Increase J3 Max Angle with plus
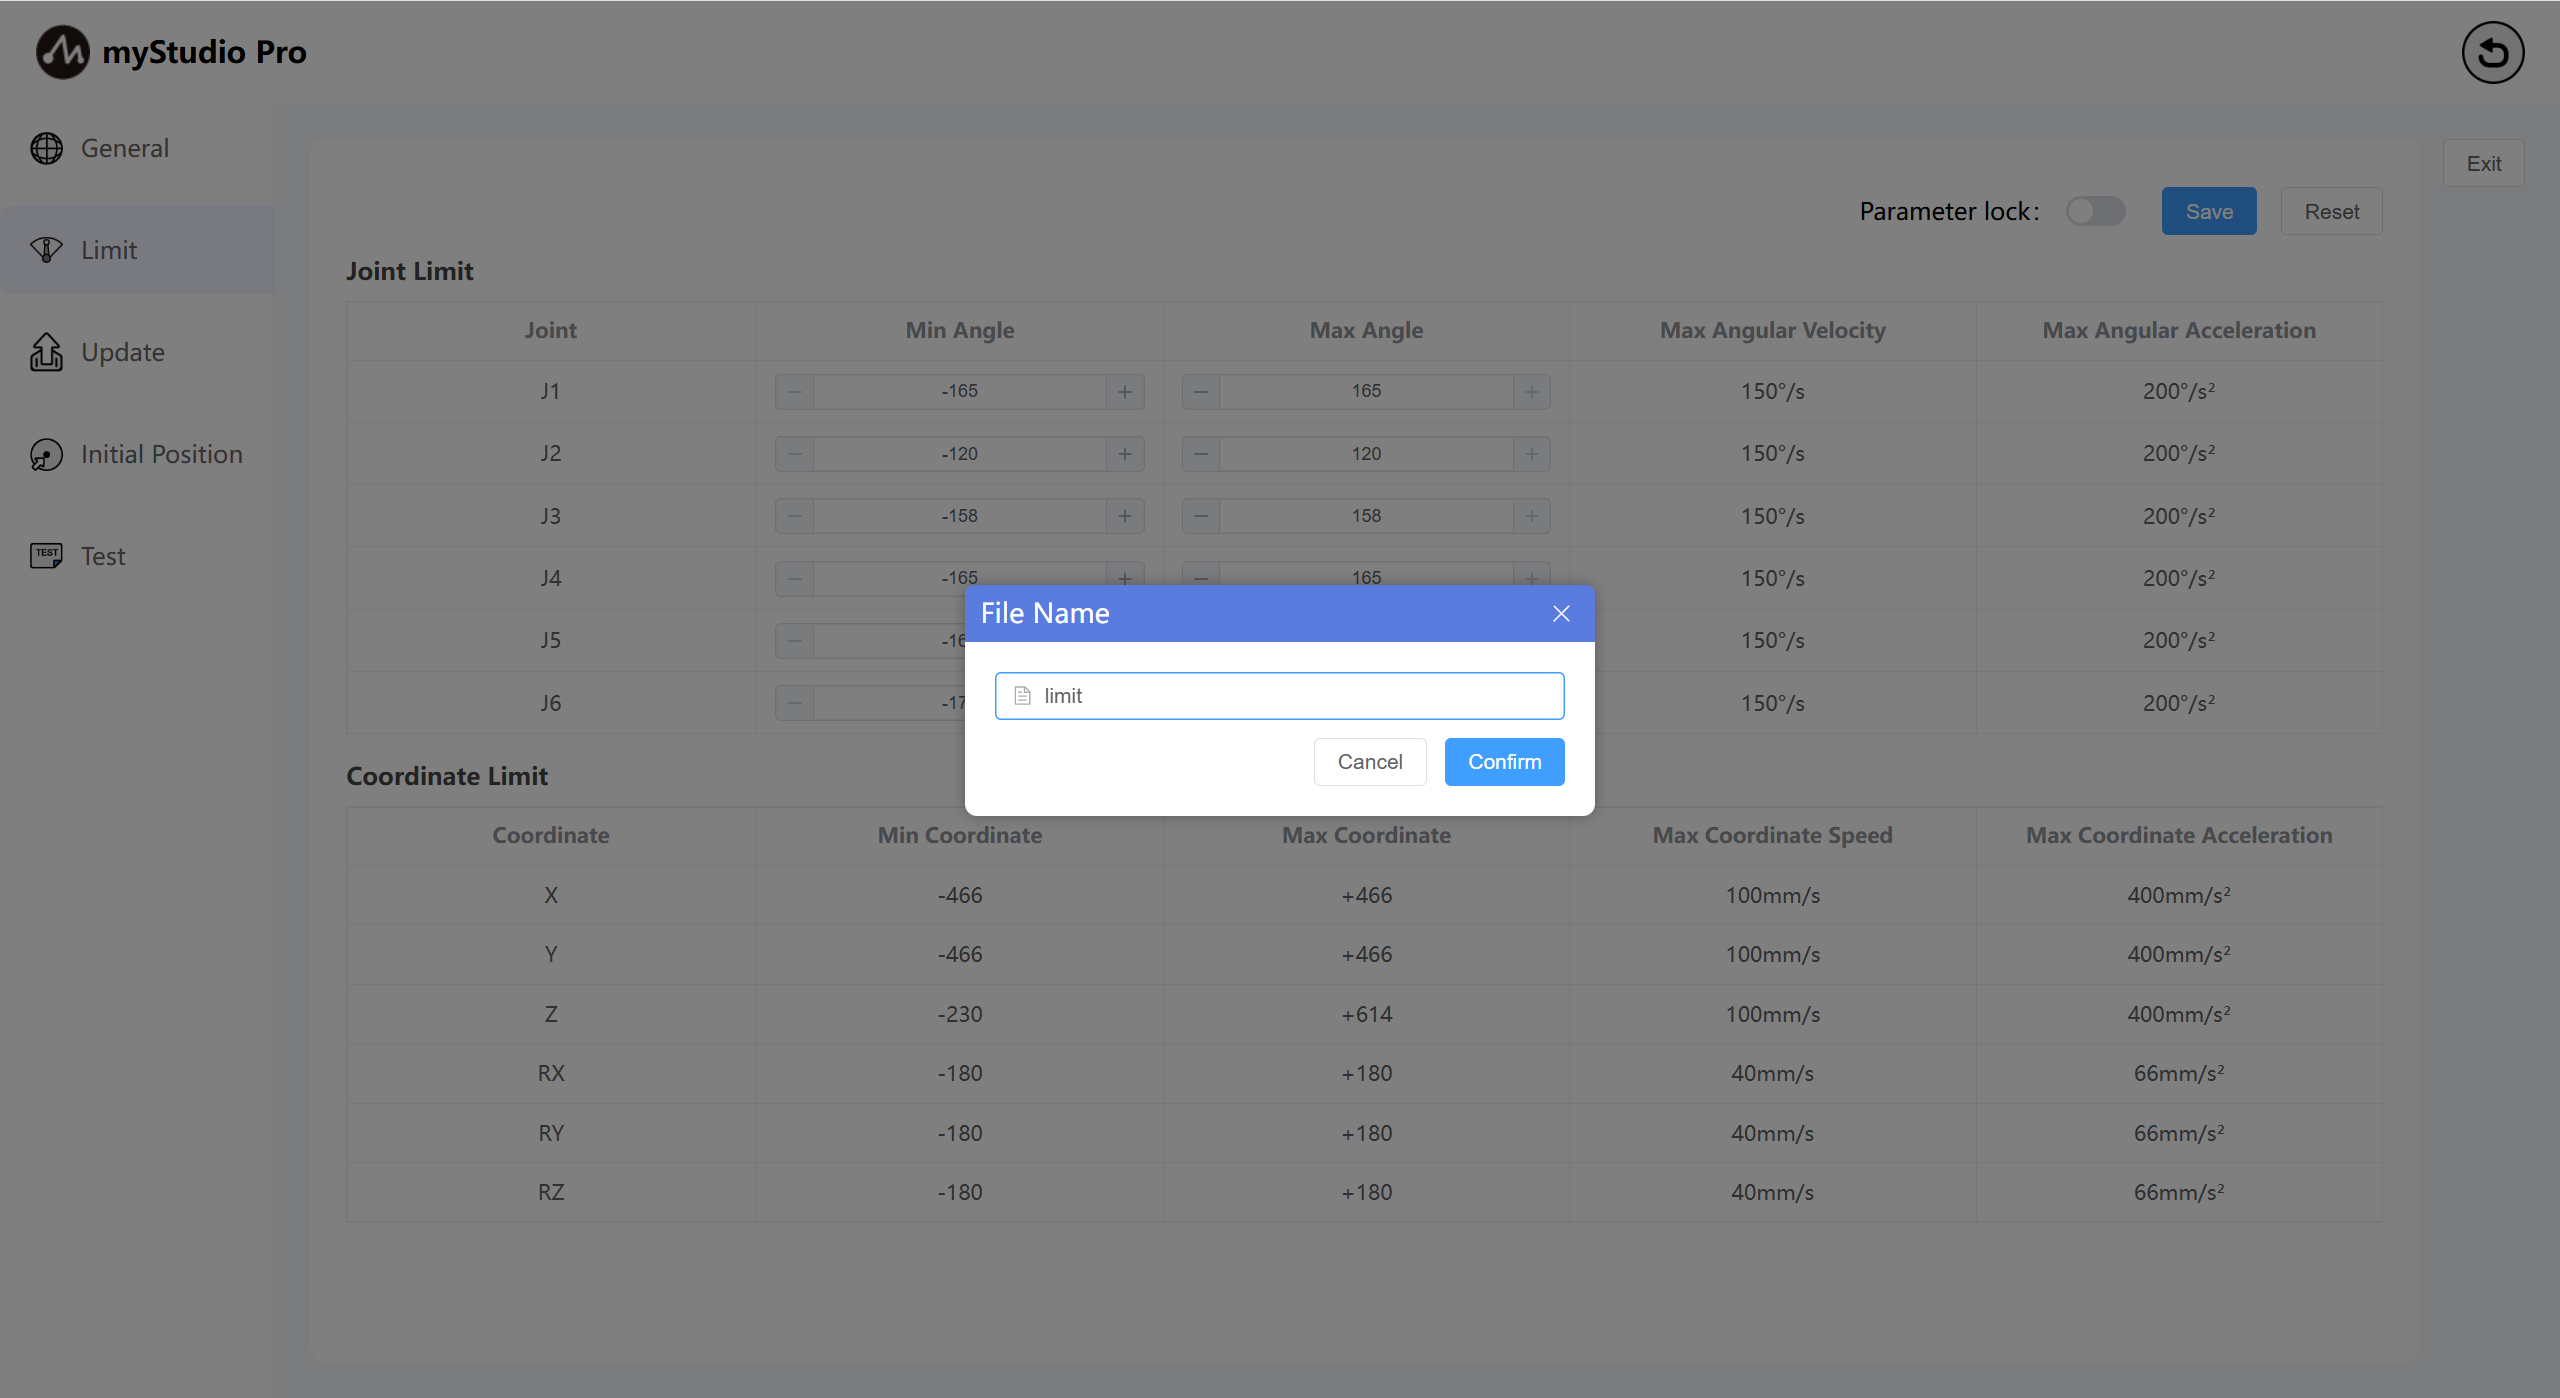The width and height of the screenshot is (2560, 1398). pyautogui.click(x=1531, y=516)
